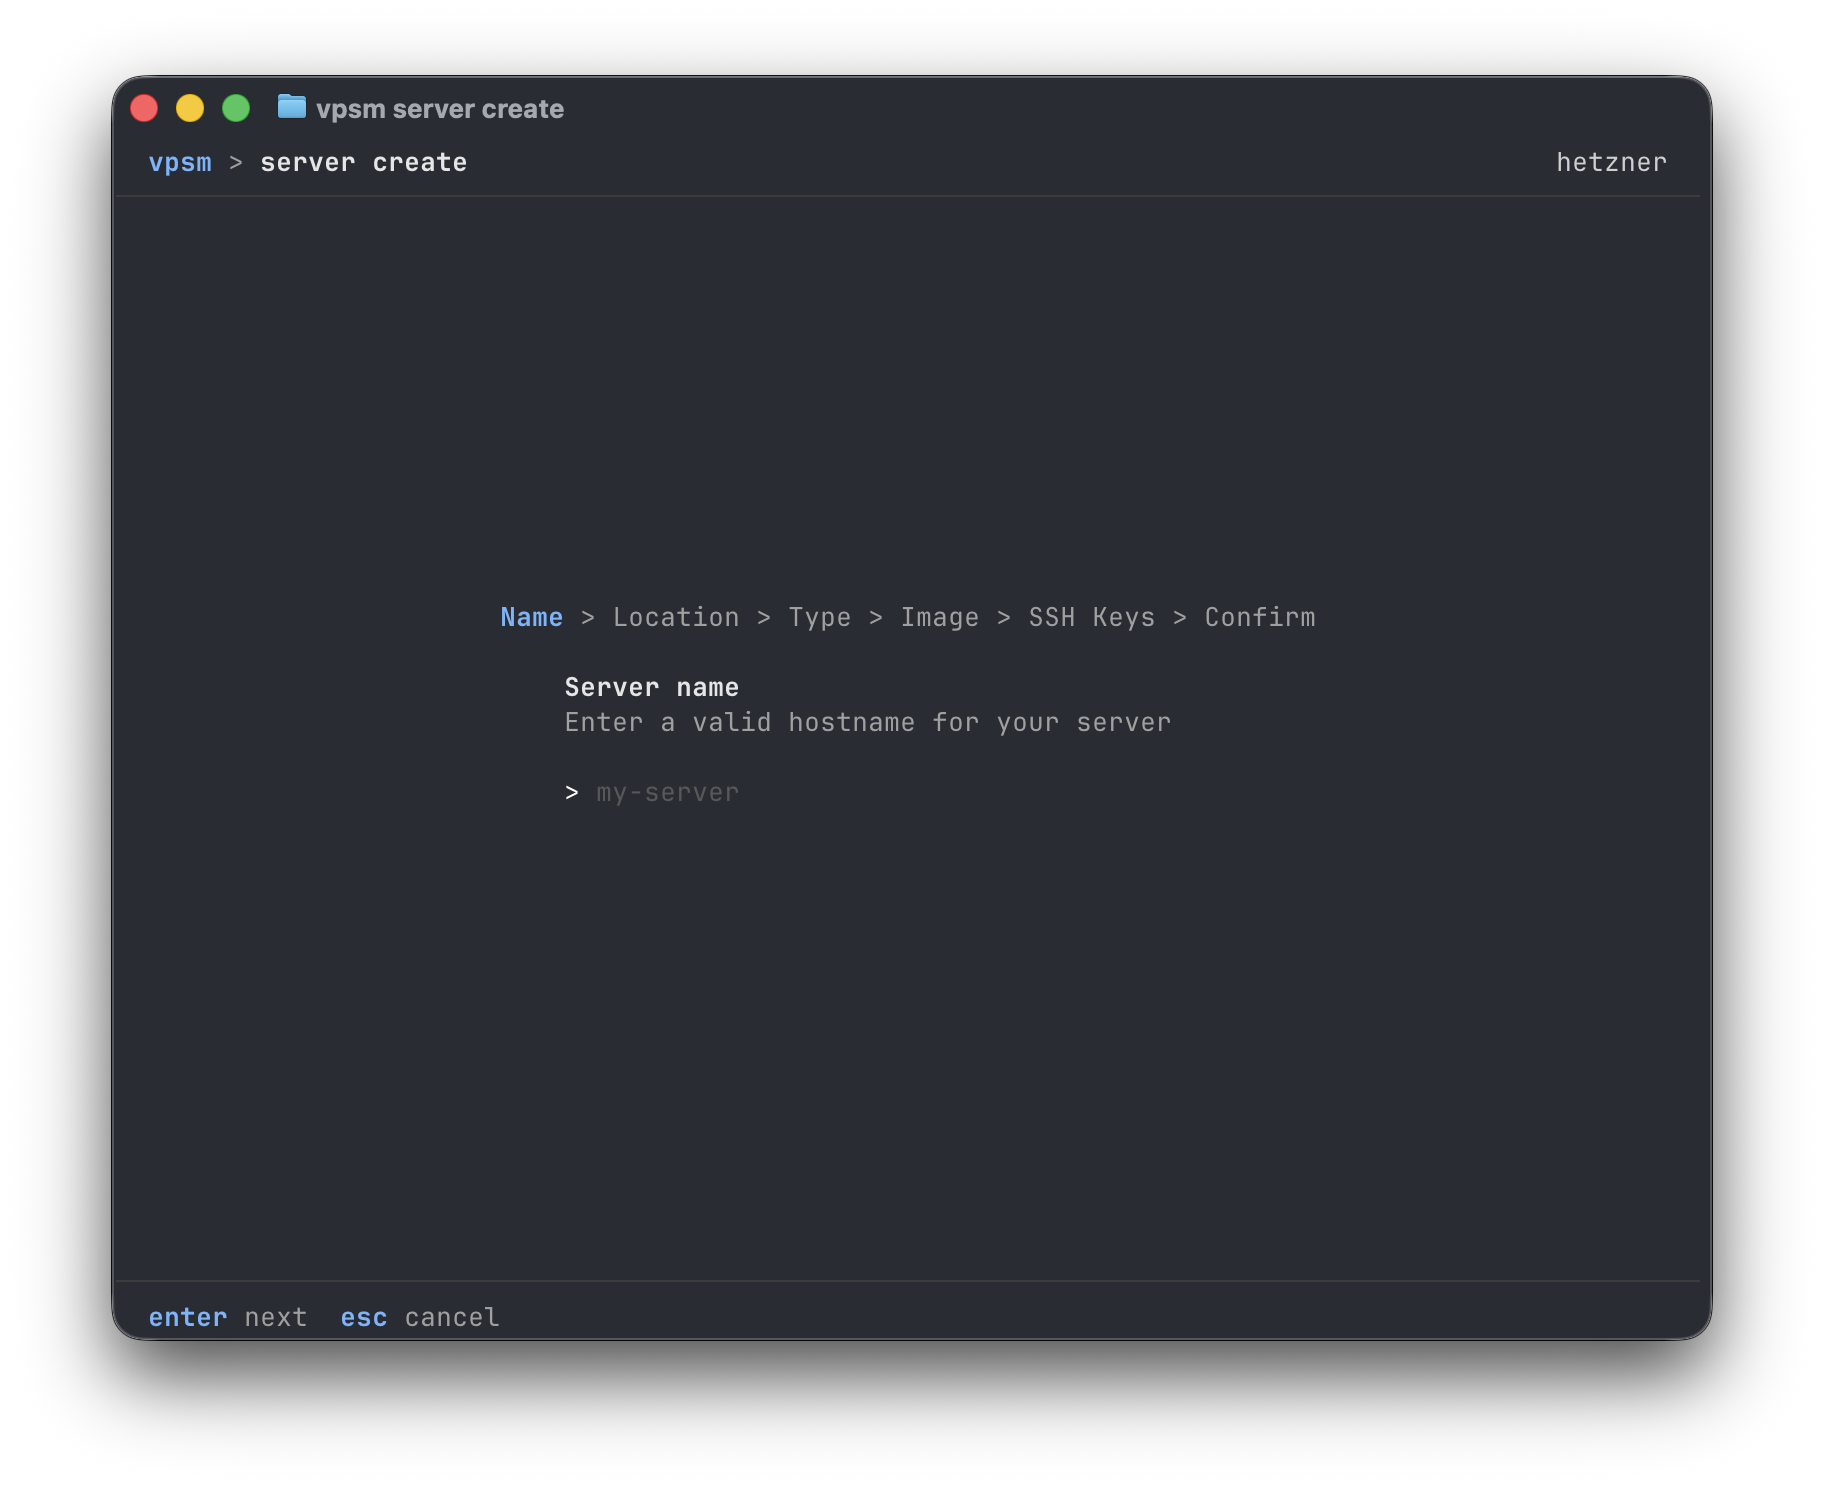Image resolution: width=1824 pixels, height=1488 pixels.
Task: Click the enter next action
Action: pos(229,1317)
